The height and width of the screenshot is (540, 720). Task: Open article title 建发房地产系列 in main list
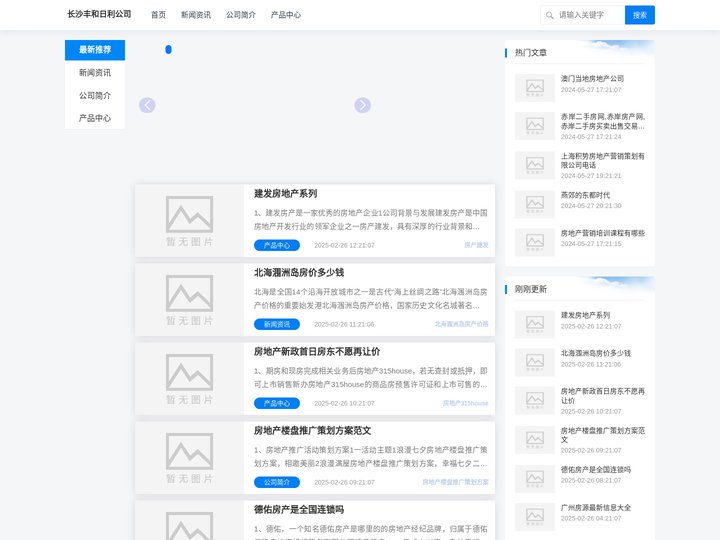tap(285, 193)
